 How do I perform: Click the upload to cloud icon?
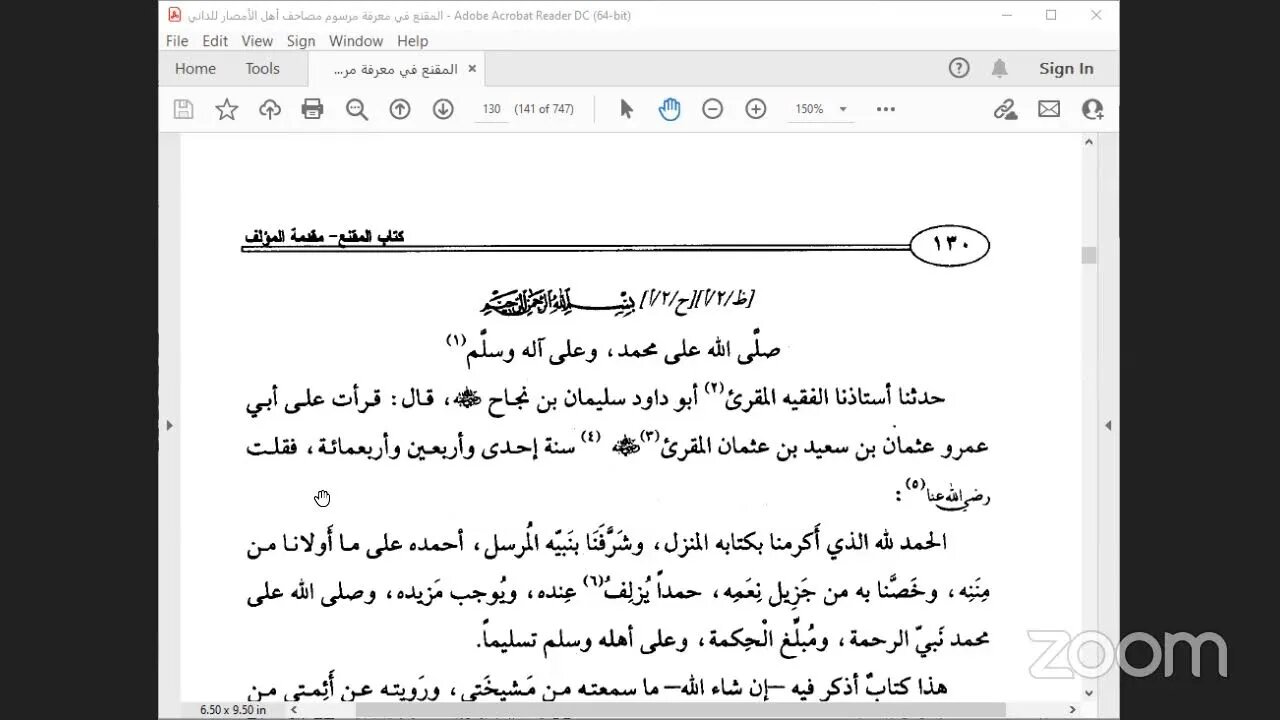pyautogui.click(x=270, y=109)
